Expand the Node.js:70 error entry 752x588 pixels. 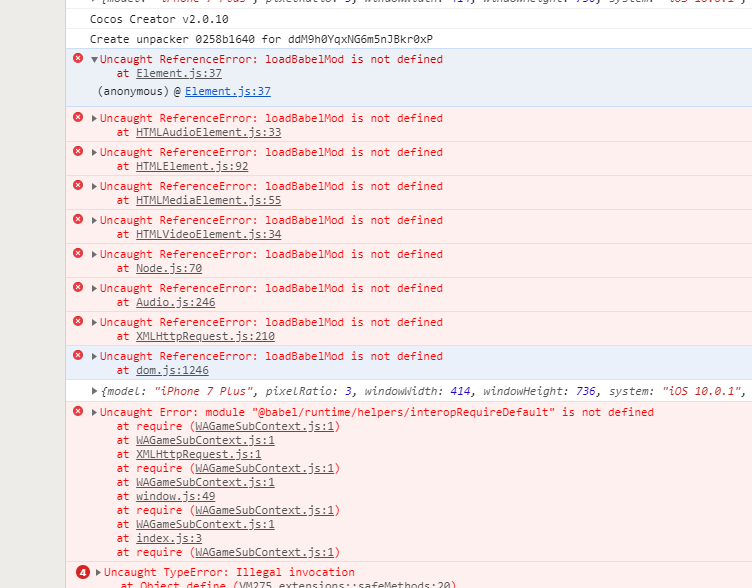pyautogui.click(x=94, y=255)
